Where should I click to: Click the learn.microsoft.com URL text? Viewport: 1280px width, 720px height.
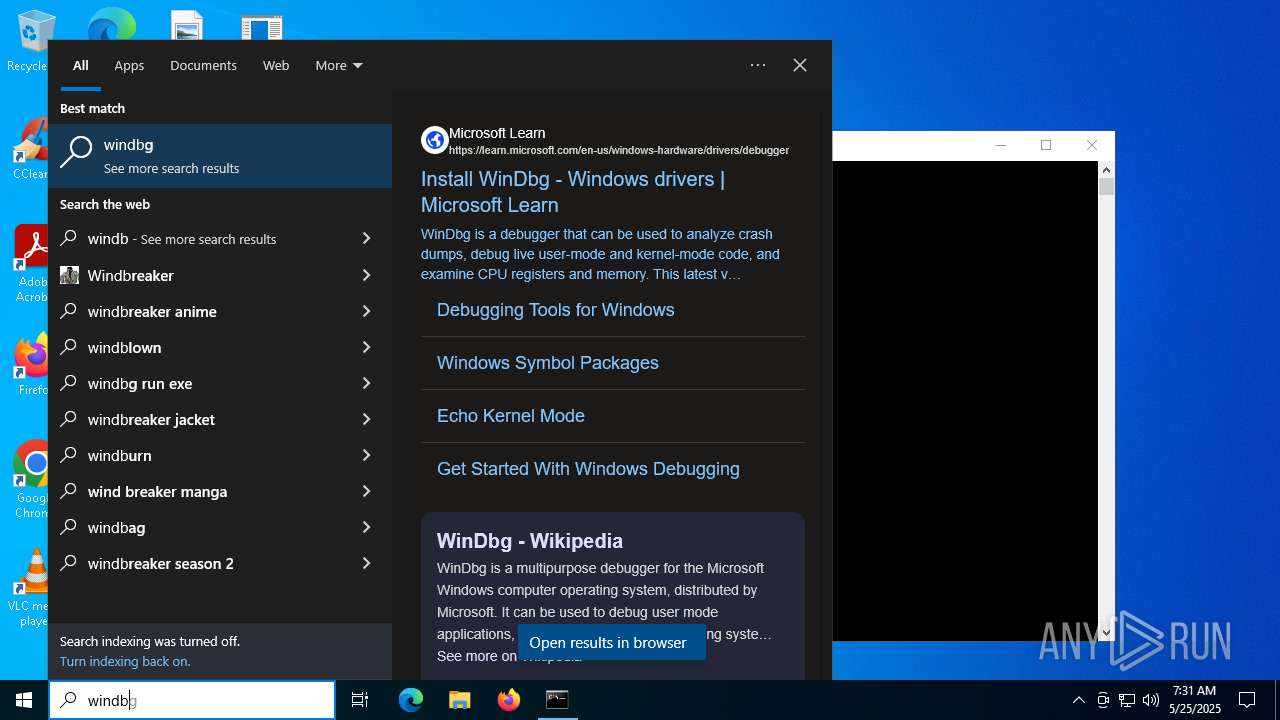coord(619,150)
